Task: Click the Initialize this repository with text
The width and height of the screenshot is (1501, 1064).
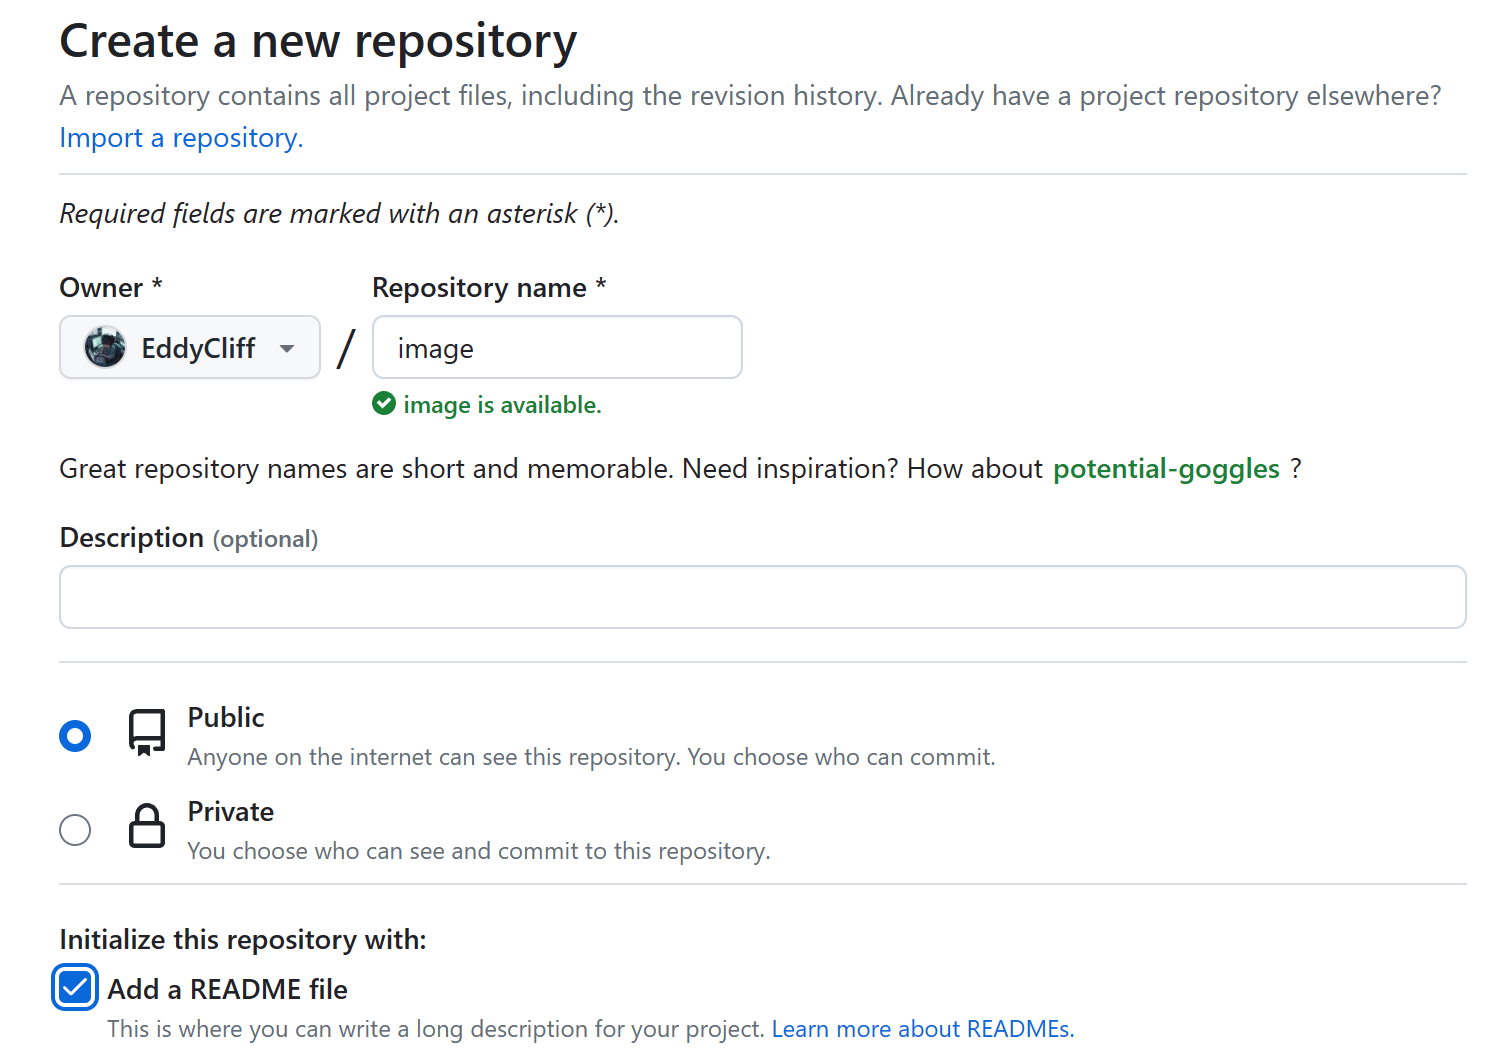Action: (243, 939)
